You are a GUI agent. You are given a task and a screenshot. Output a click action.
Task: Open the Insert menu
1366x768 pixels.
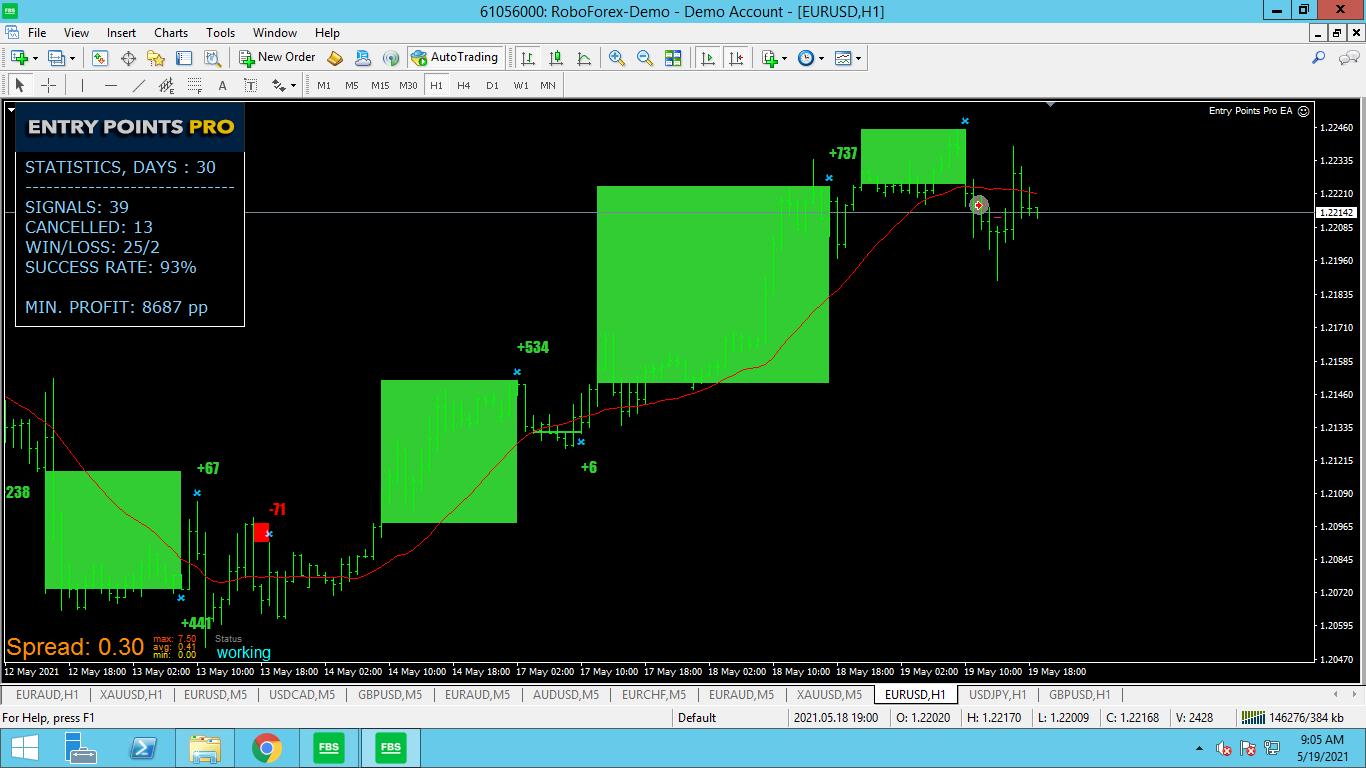pyautogui.click(x=121, y=33)
